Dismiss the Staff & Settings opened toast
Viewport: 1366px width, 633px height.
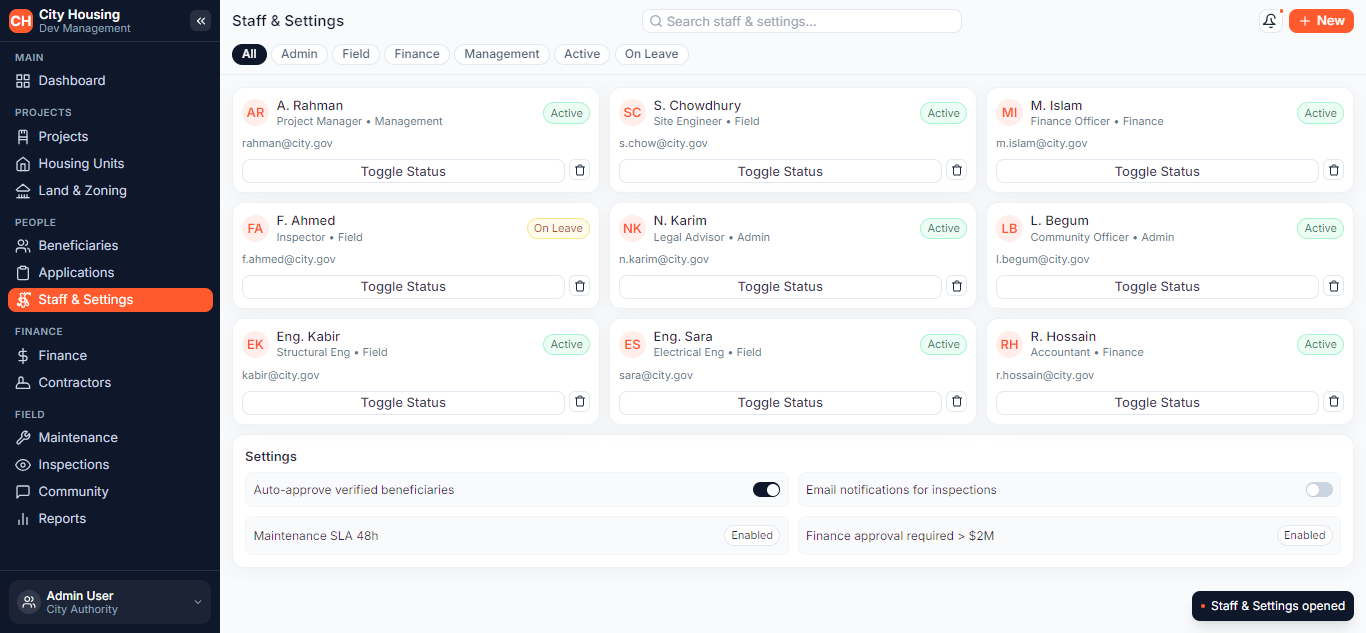[1273, 606]
